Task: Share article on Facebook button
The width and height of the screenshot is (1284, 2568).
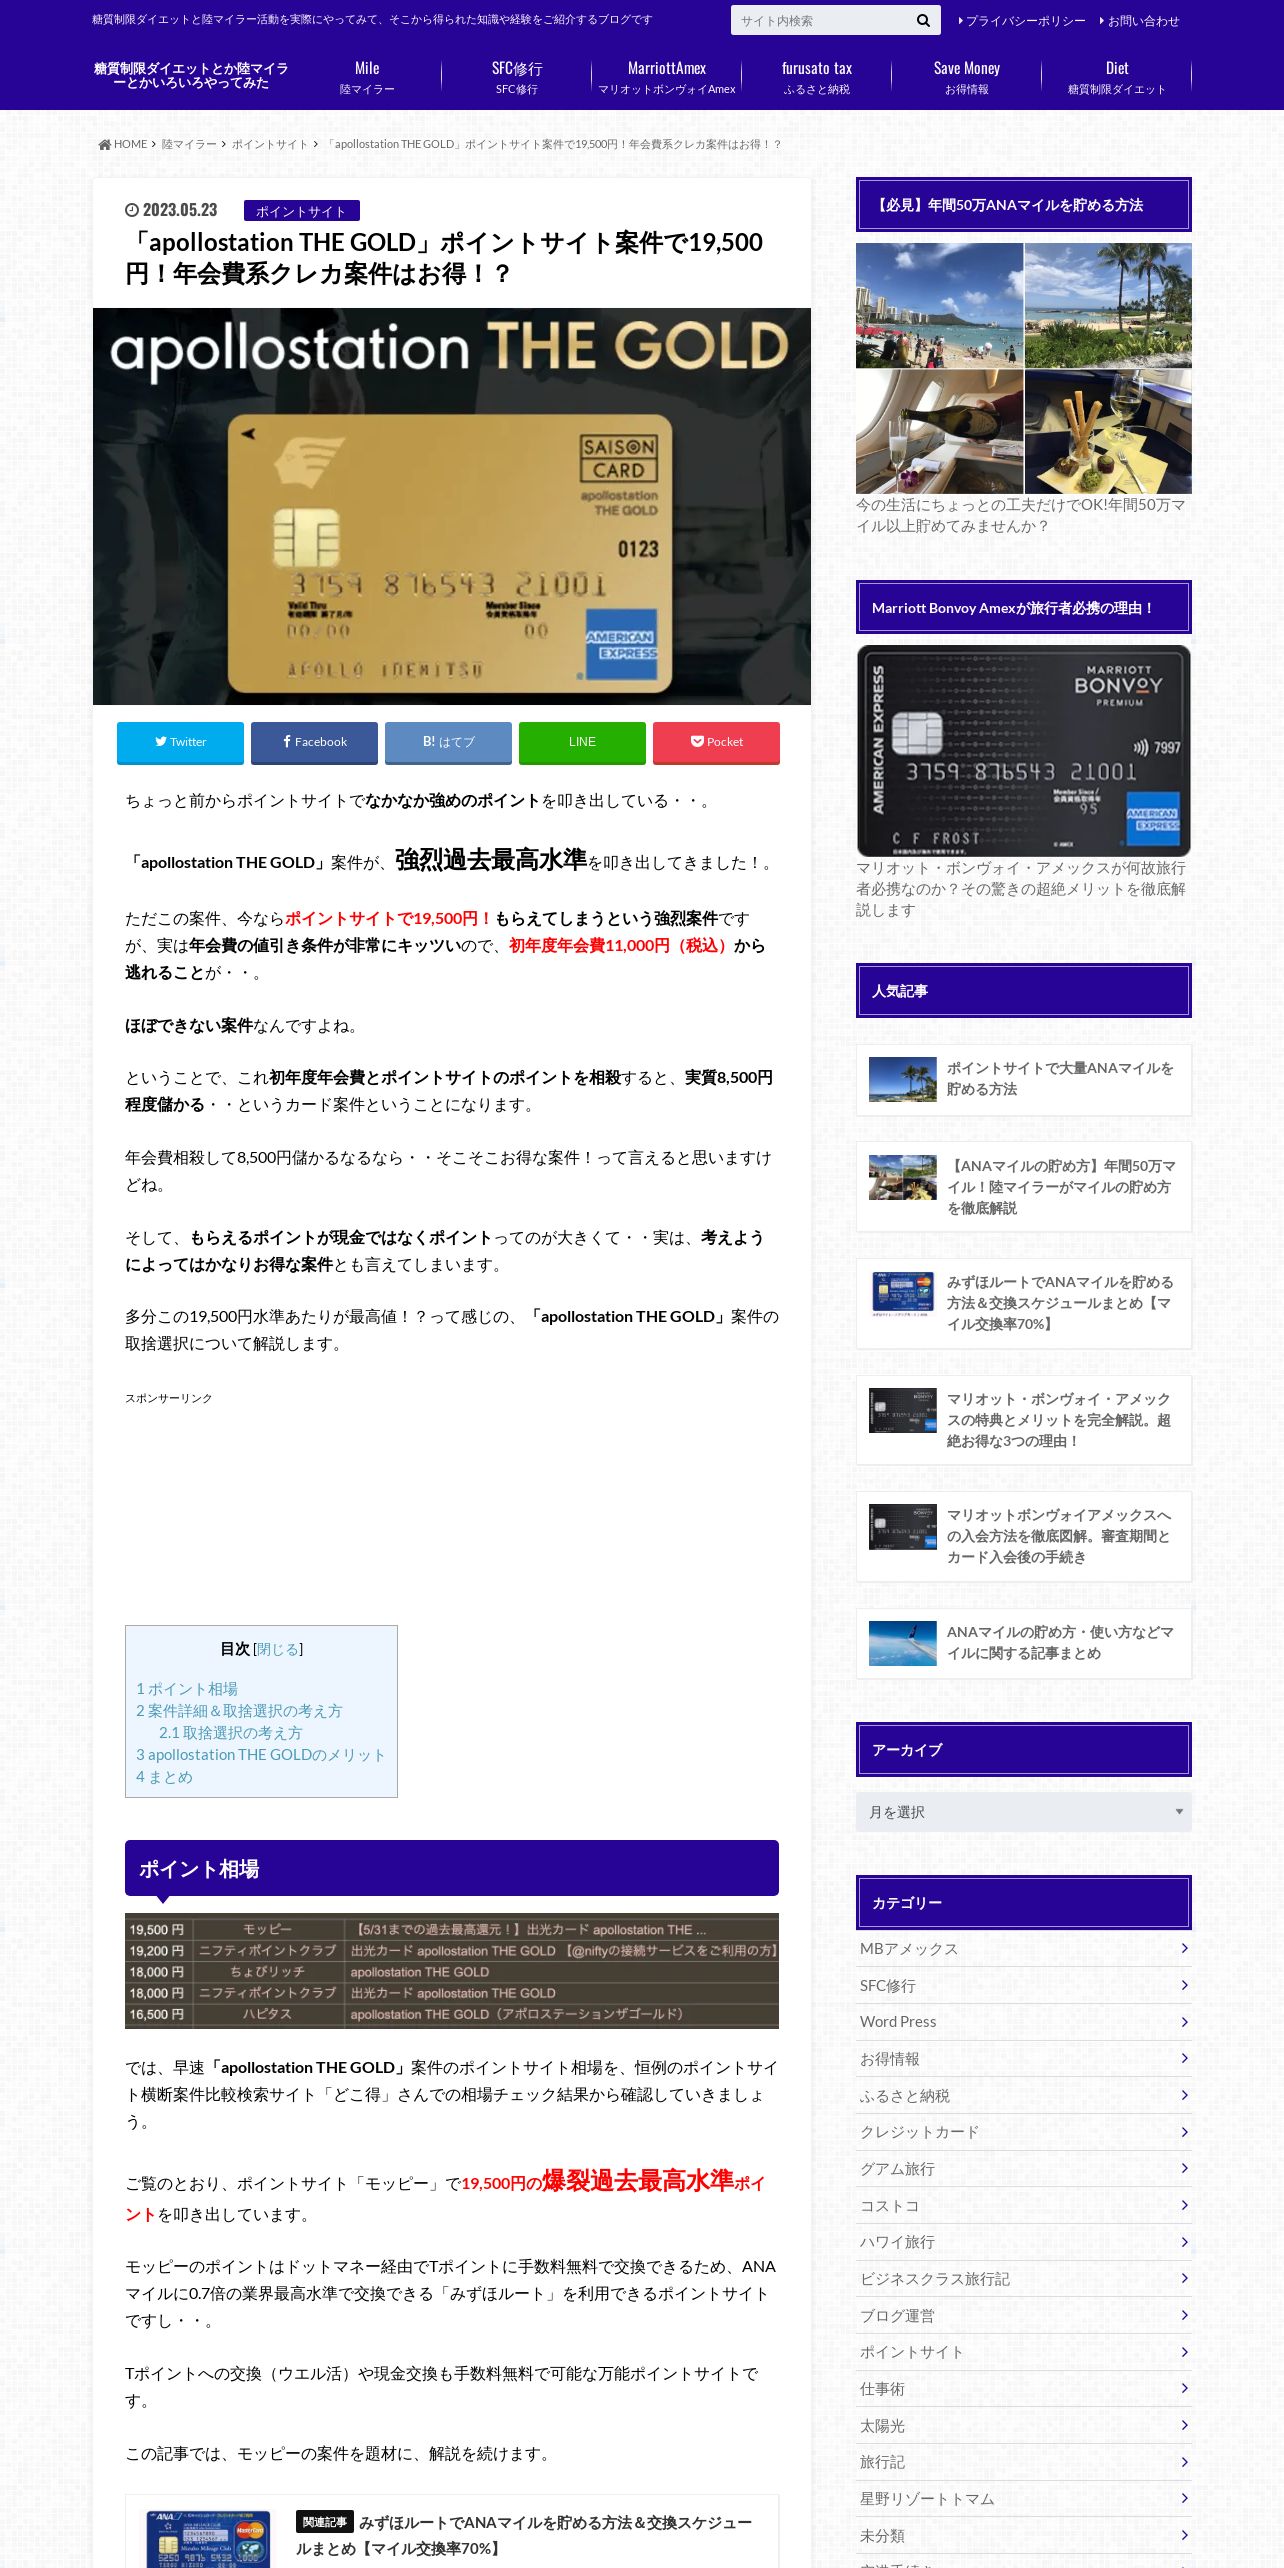Action: coord(314,742)
